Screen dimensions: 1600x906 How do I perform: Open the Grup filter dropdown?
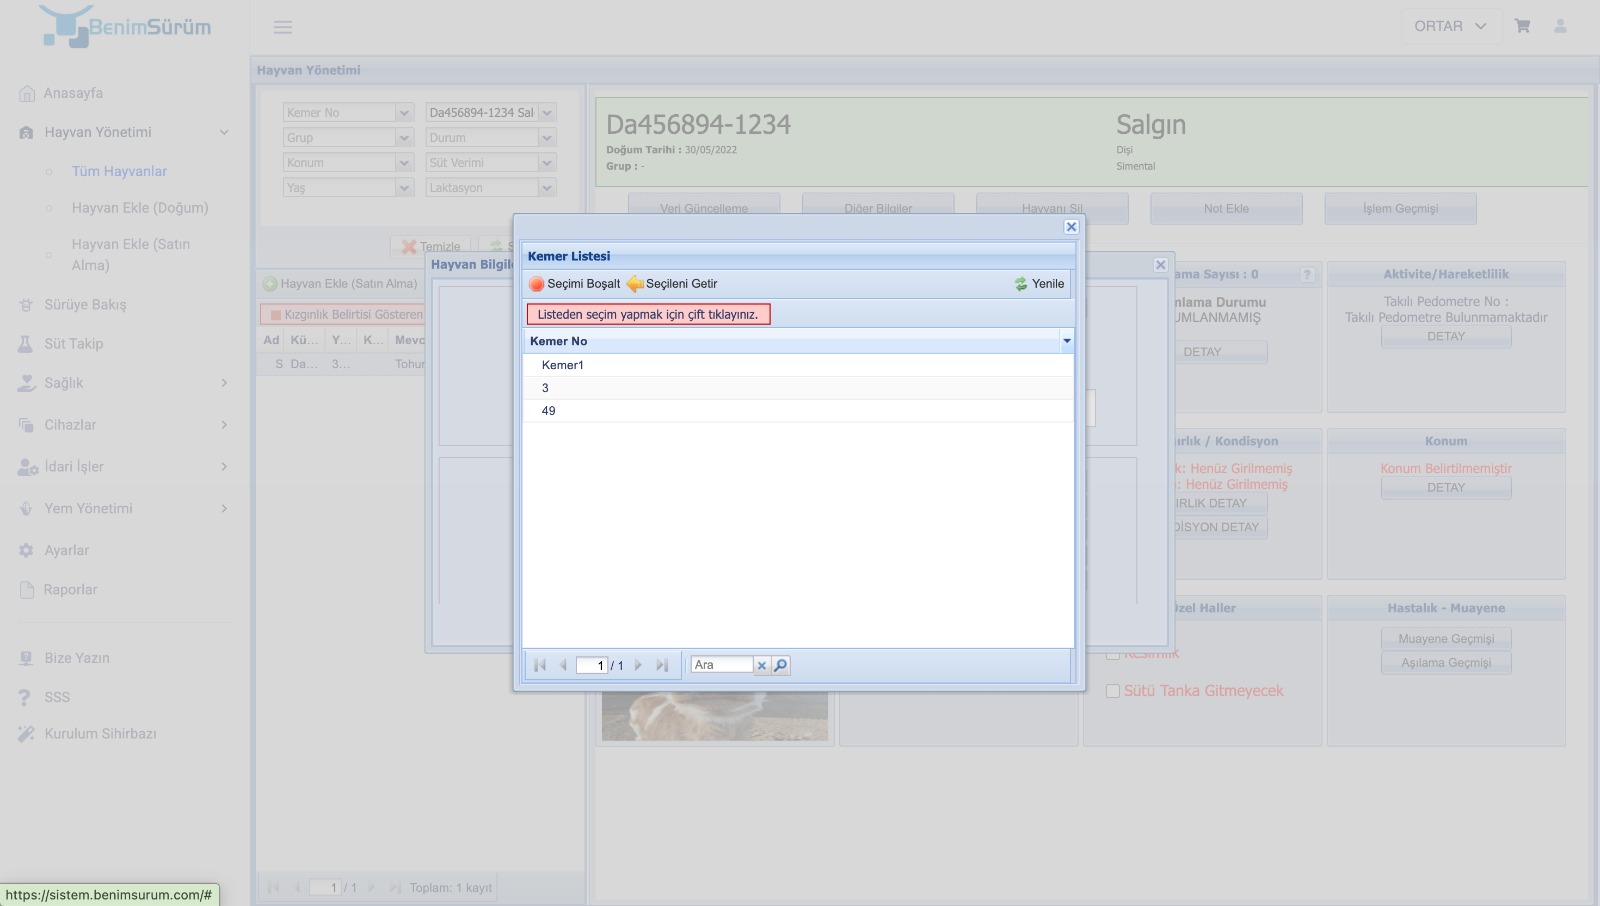[404, 138]
